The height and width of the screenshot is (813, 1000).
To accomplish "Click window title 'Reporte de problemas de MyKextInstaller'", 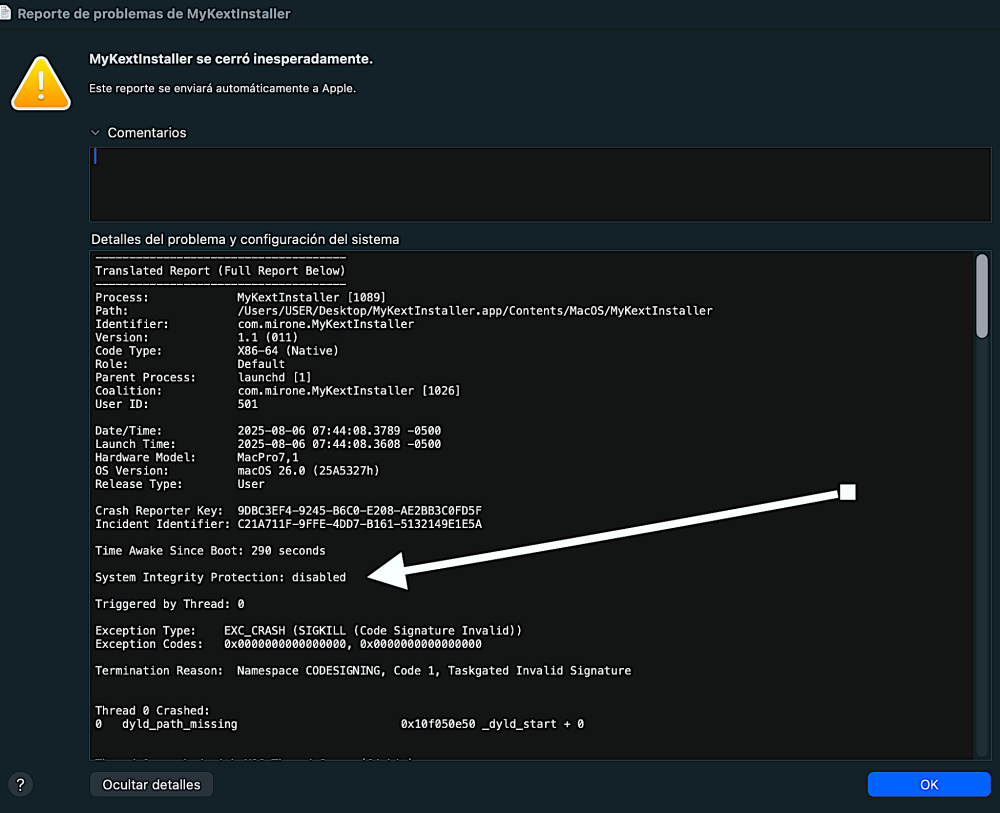I will pos(154,13).
